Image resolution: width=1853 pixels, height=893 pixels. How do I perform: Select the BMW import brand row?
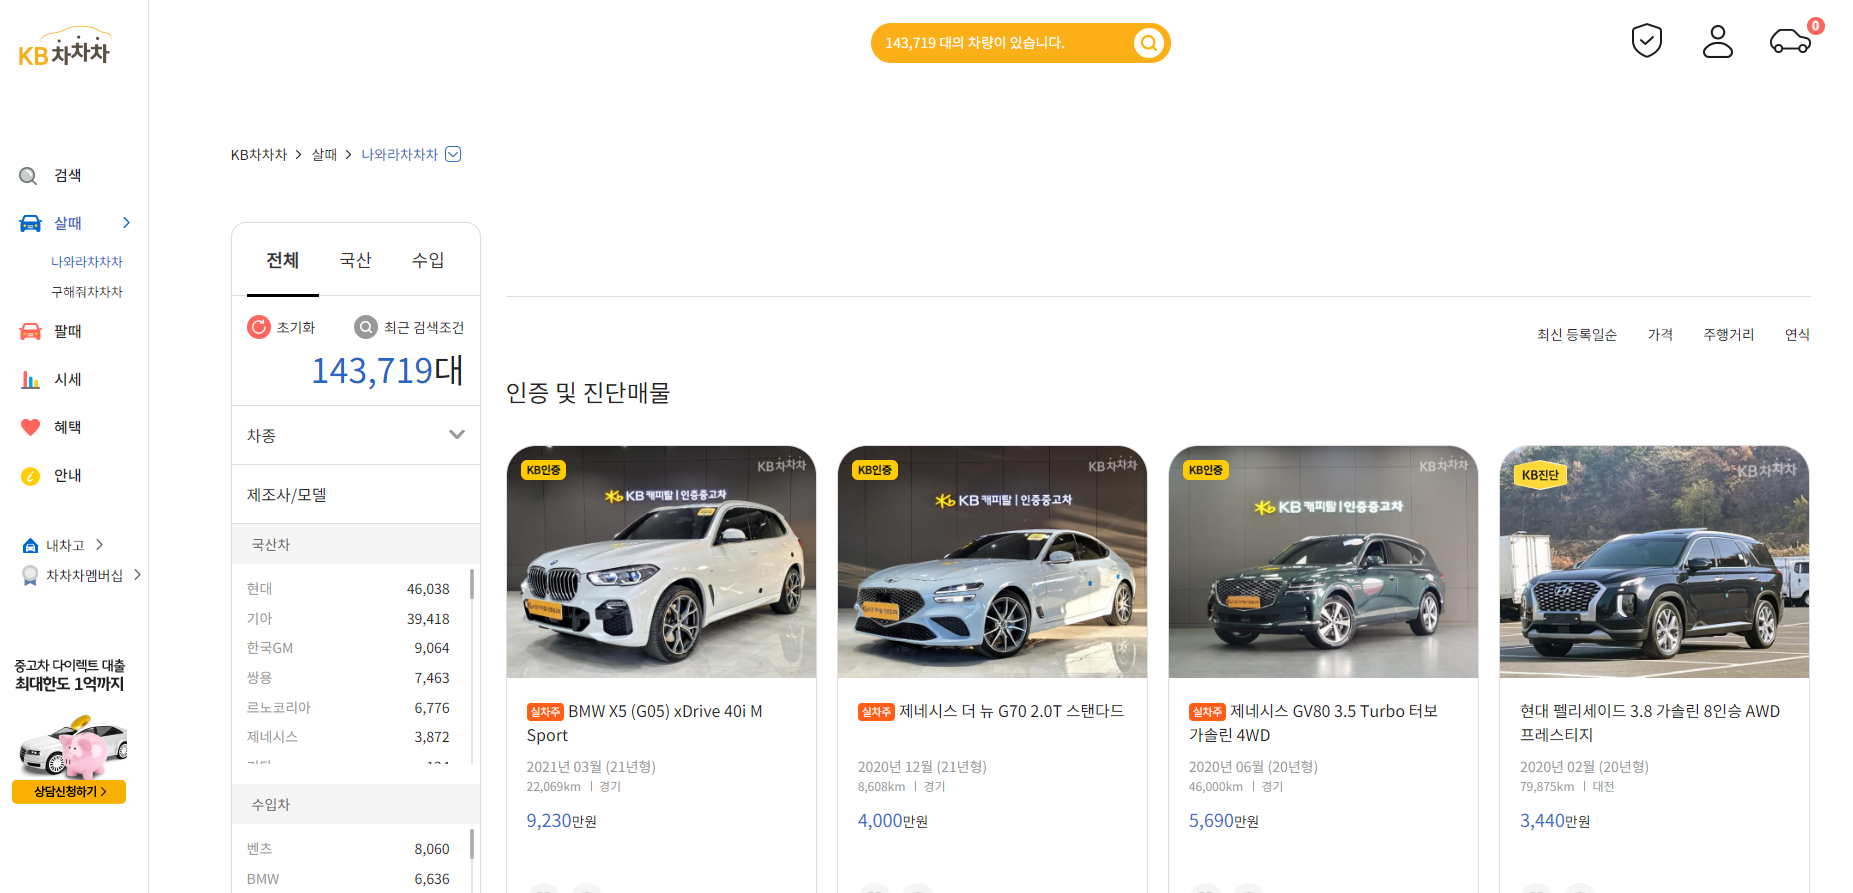tap(348, 879)
